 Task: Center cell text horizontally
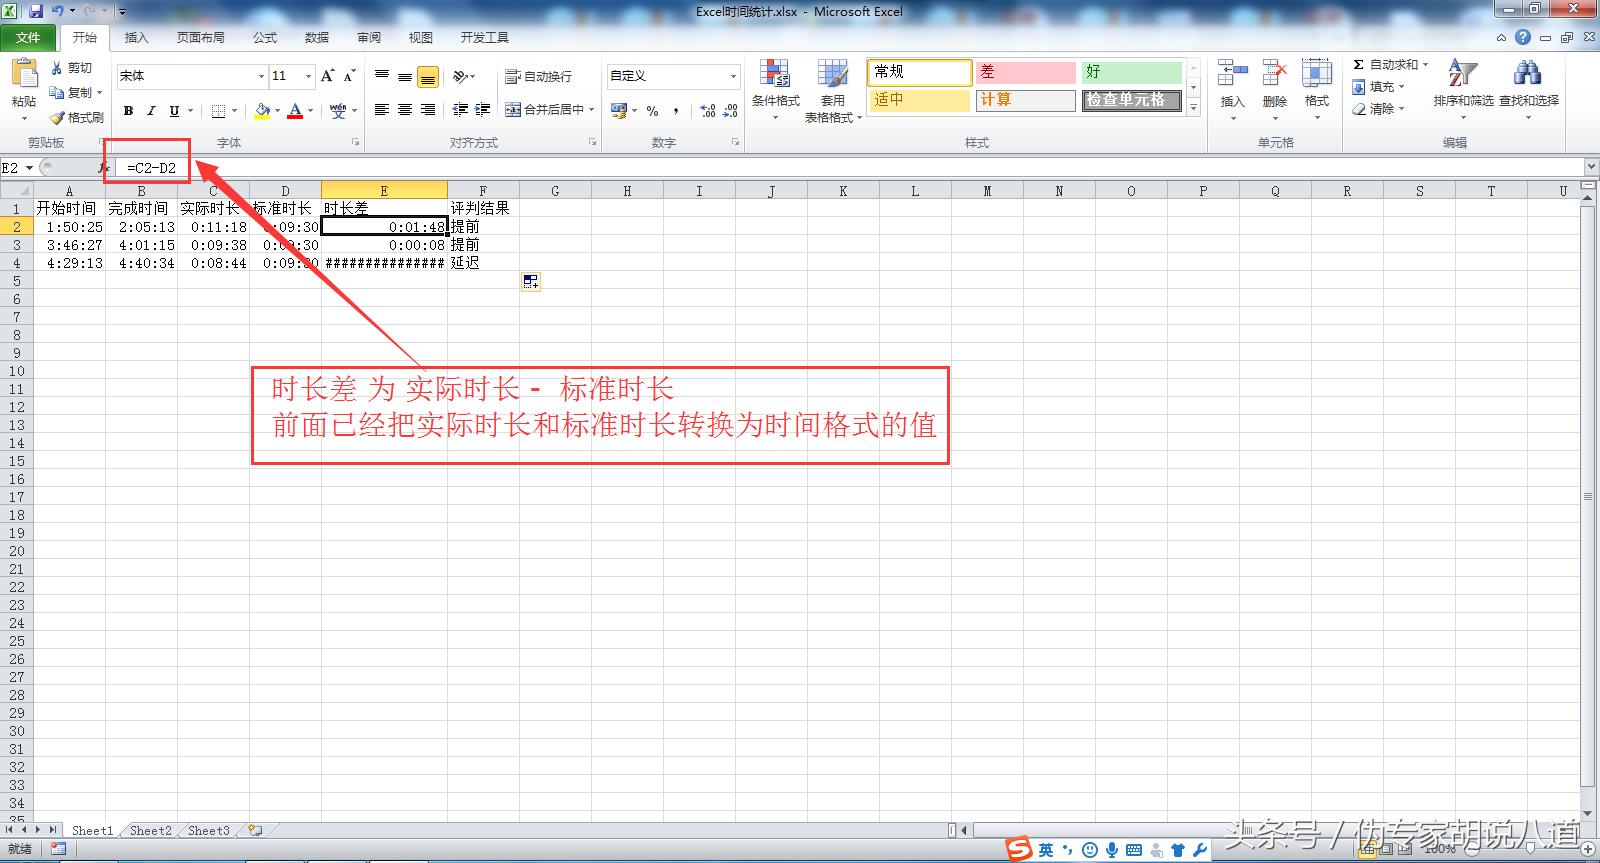click(x=404, y=109)
